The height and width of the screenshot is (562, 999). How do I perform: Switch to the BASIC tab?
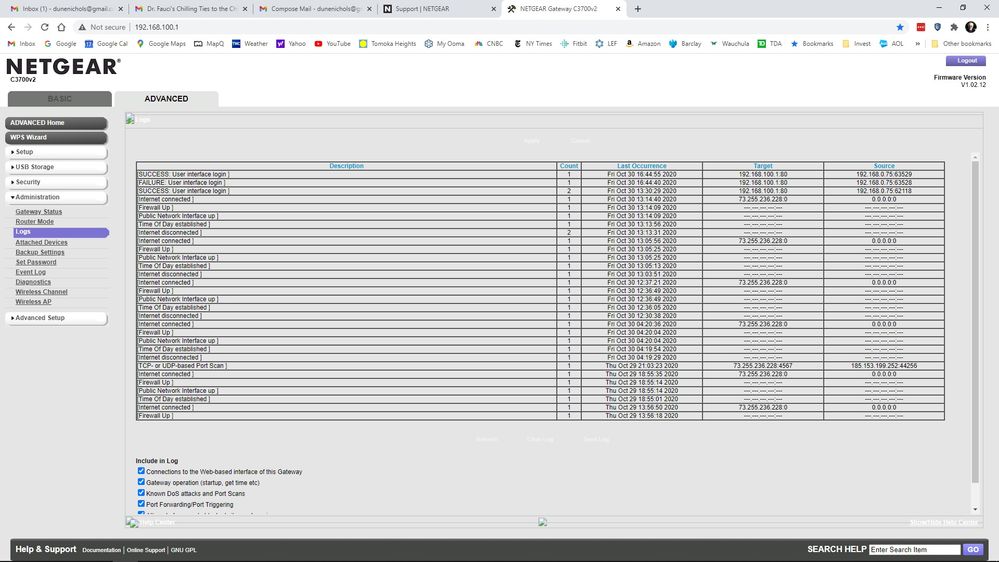60,99
